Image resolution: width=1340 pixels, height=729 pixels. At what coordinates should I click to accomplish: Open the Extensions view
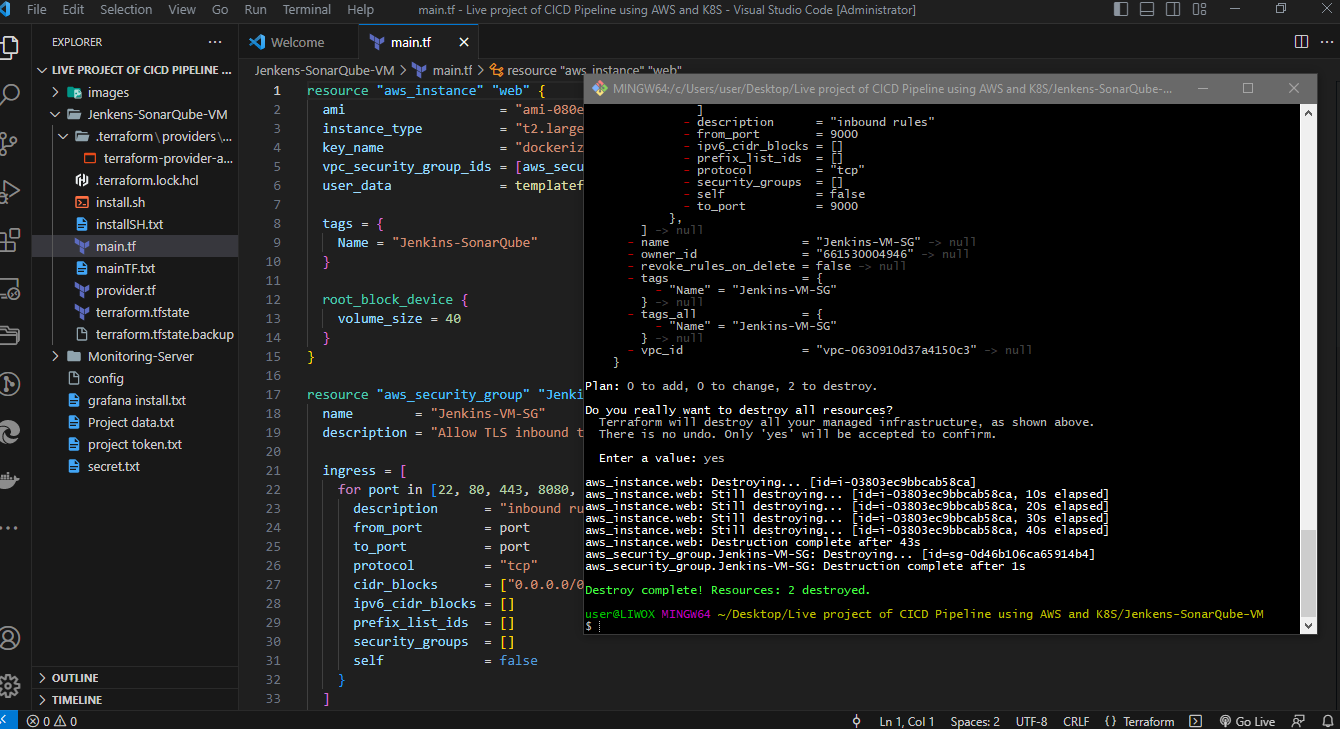coord(10,239)
